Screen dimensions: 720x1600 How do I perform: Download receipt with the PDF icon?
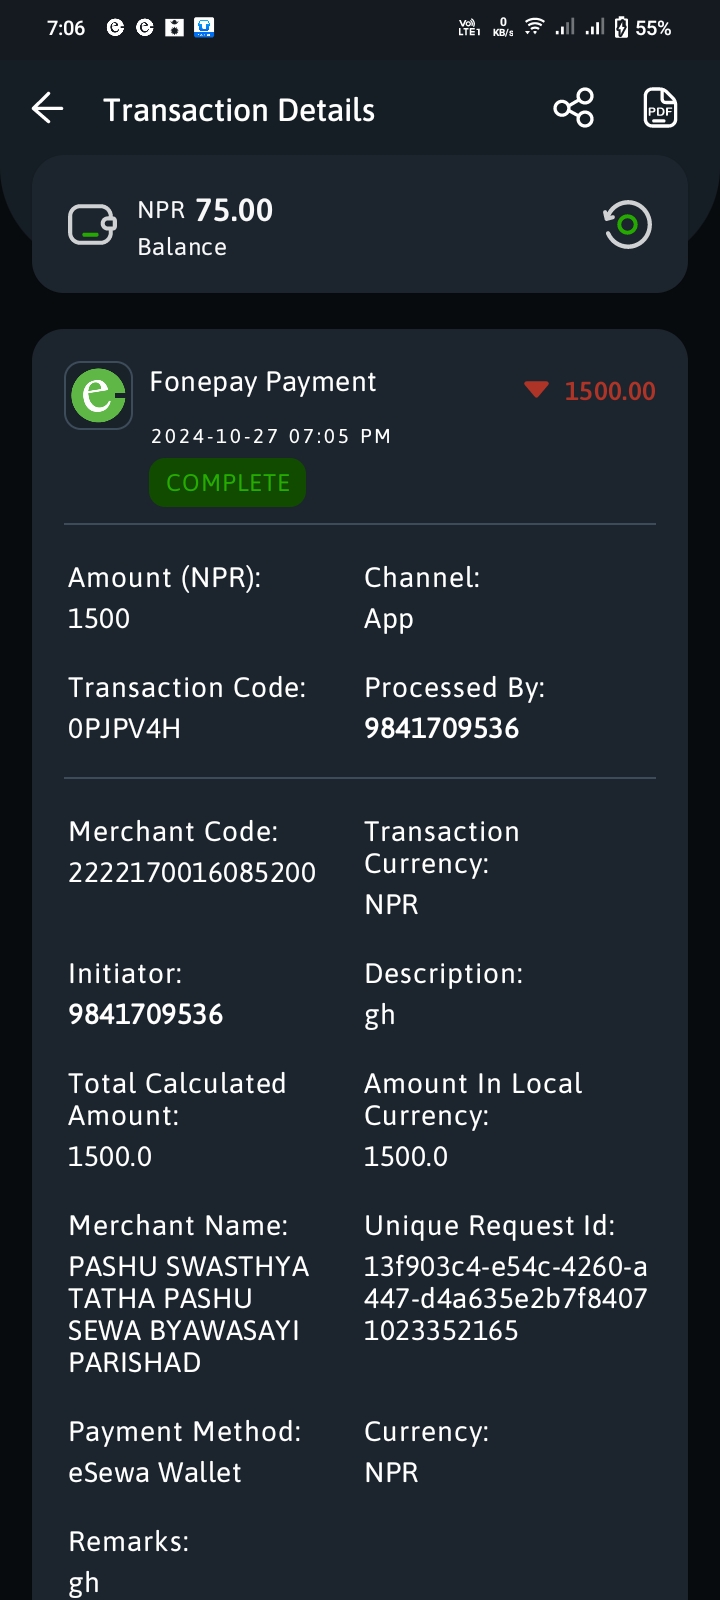[x=660, y=108]
